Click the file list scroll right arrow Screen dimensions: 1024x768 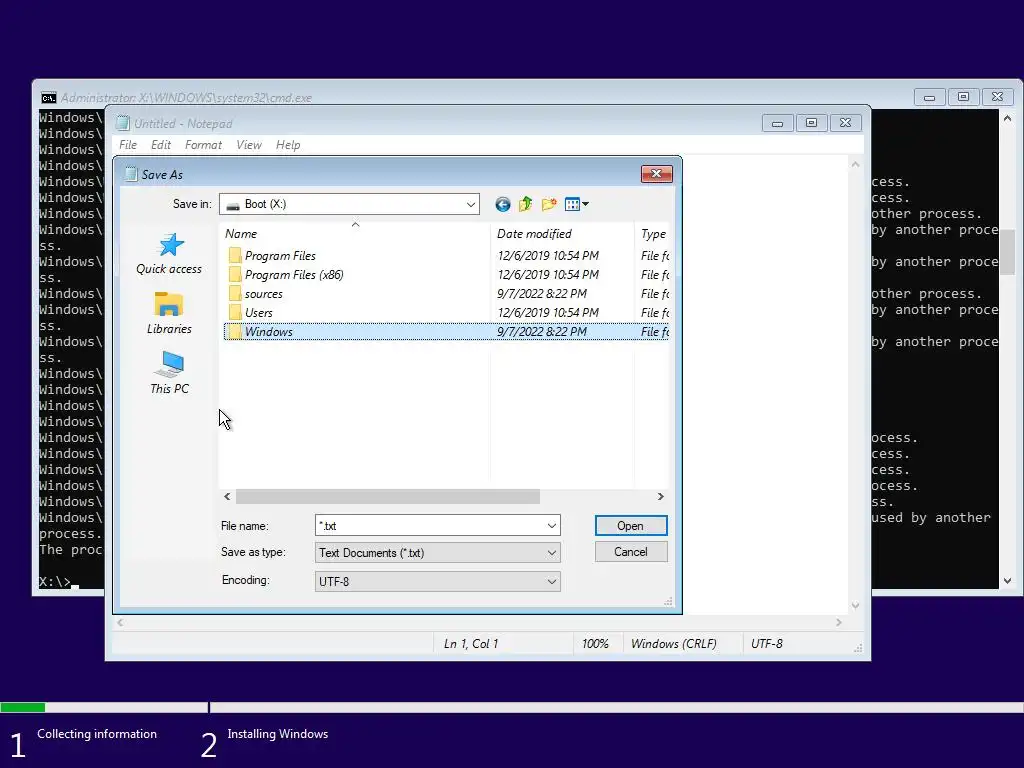[x=660, y=497]
